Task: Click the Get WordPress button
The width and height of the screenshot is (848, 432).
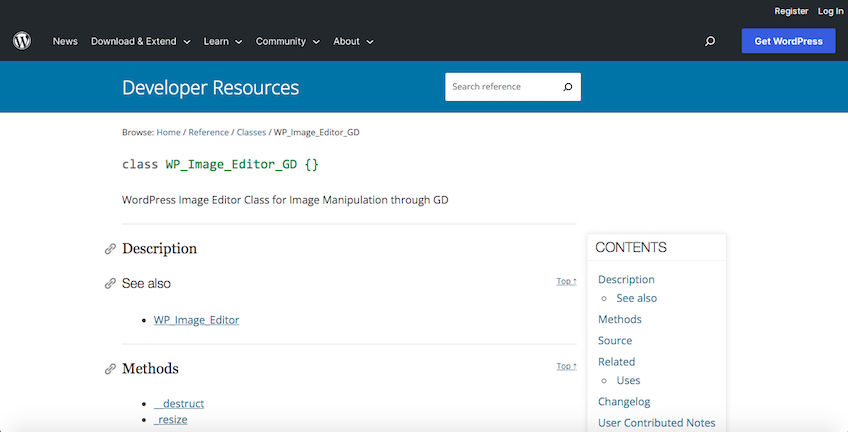Action: [x=789, y=41]
